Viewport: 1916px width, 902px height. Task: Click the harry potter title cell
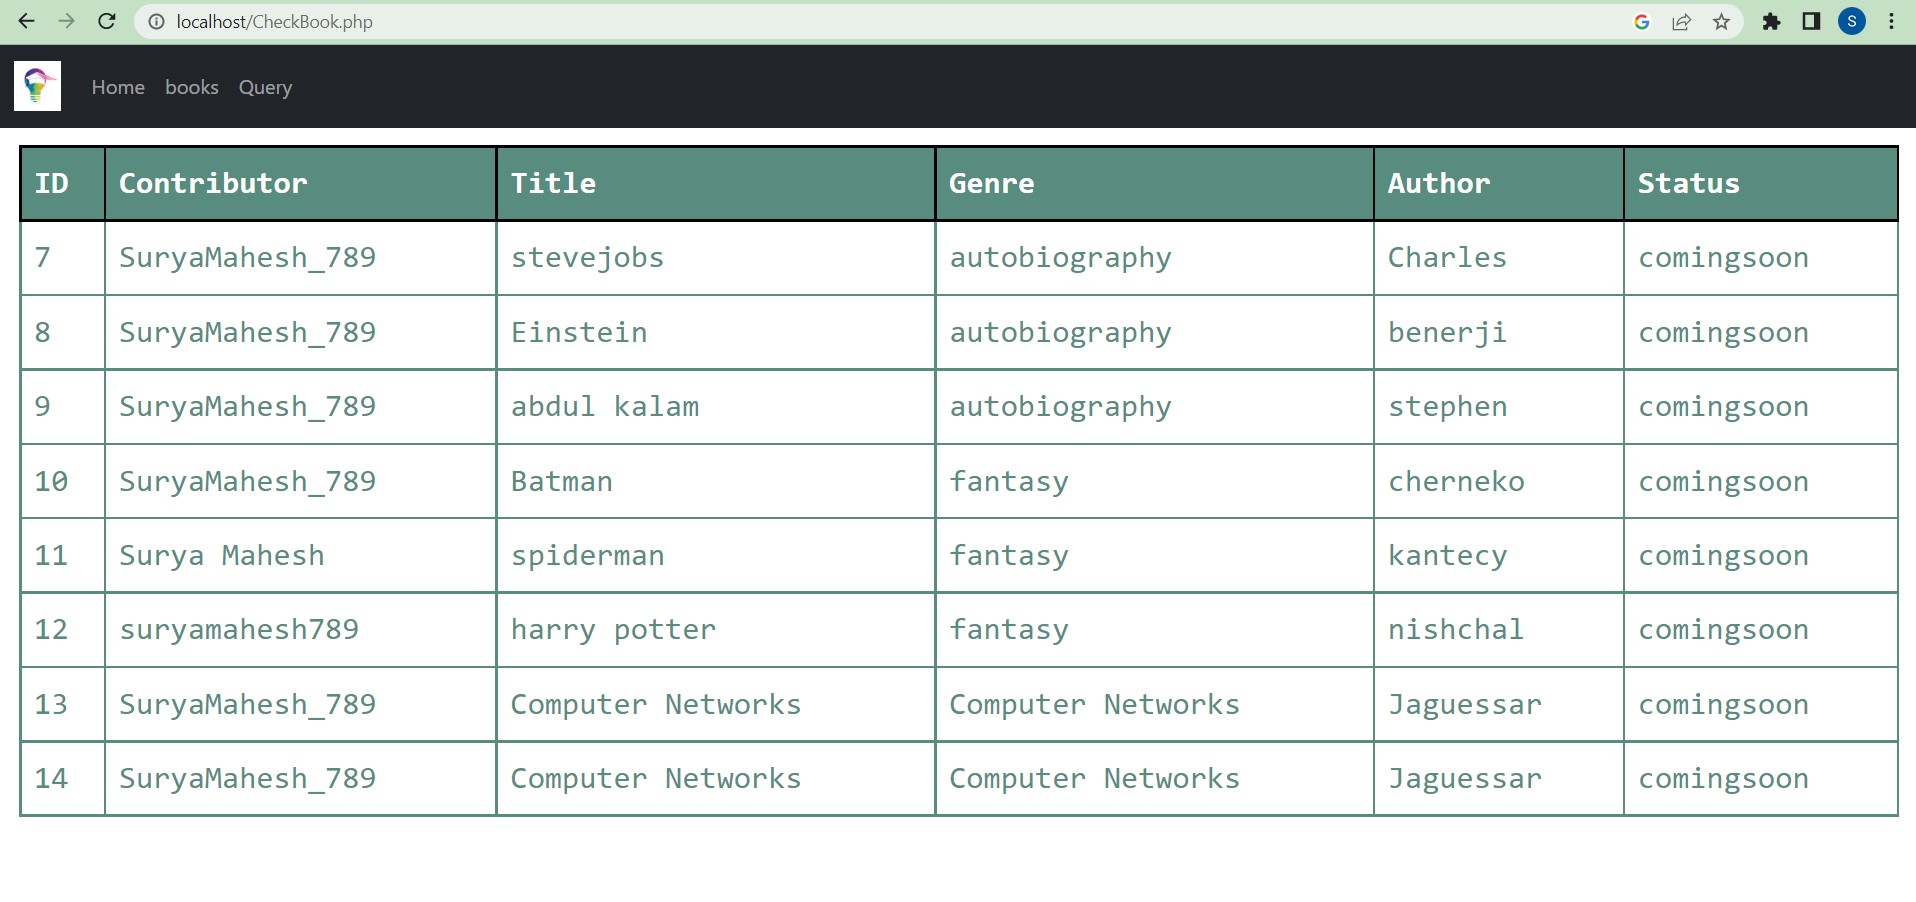[613, 630]
